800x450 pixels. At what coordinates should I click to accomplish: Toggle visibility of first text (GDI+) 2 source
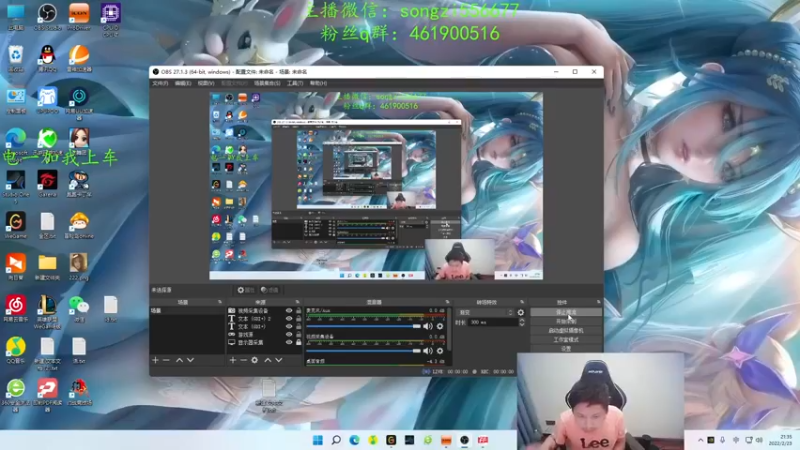point(289,318)
